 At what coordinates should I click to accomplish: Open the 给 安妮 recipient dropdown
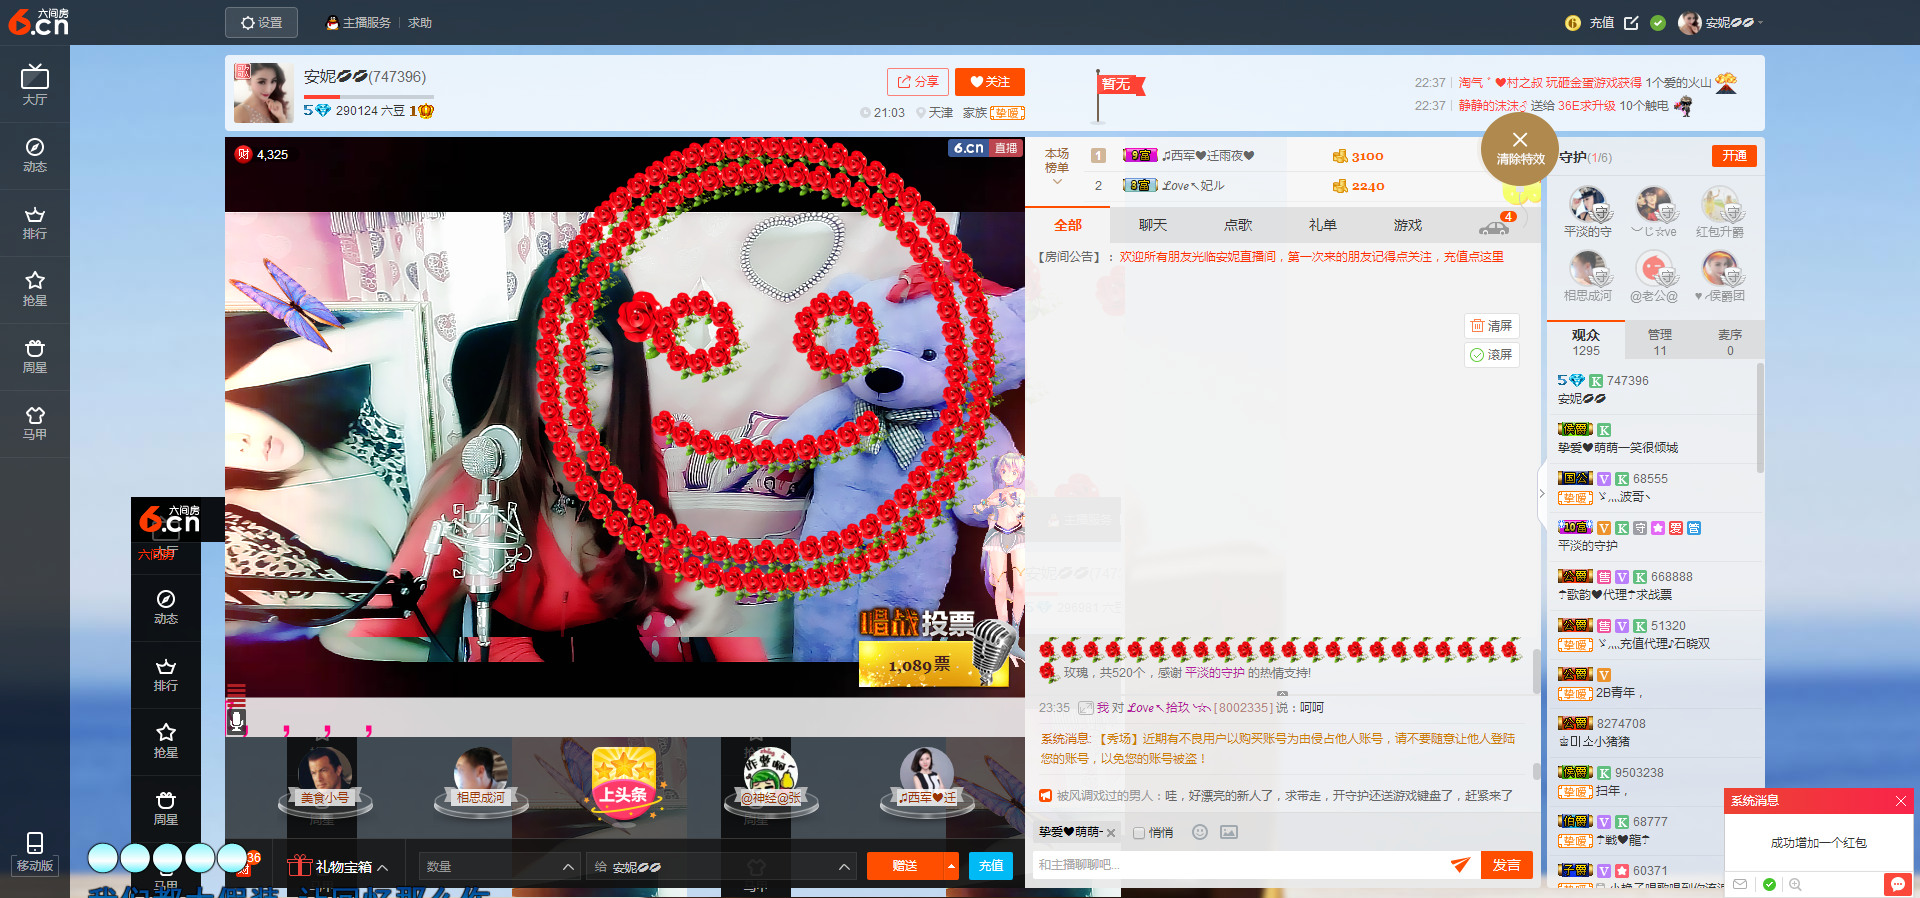[x=722, y=866]
